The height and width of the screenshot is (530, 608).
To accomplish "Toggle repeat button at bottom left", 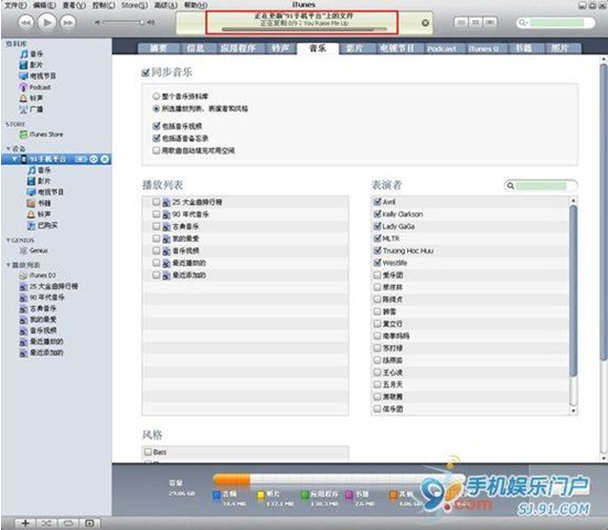I will [x=67, y=523].
